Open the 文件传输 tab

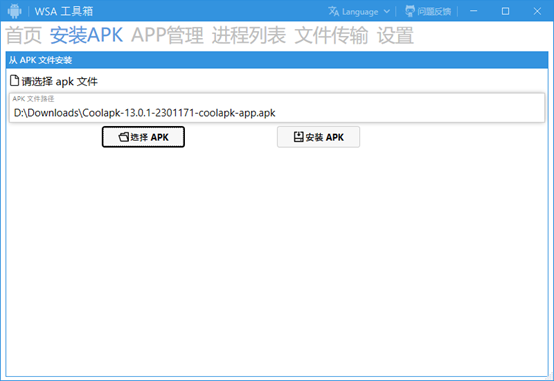coord(331,35)
